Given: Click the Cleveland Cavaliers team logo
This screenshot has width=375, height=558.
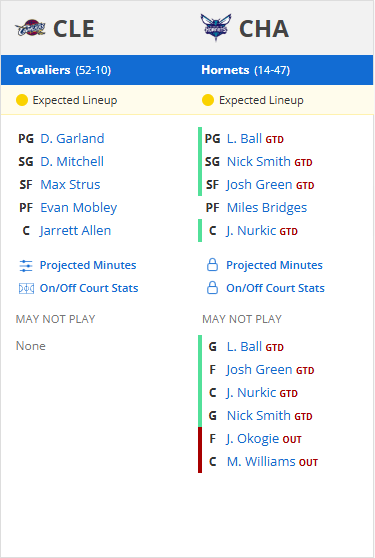Looking at the screenshot, I should (30, 28).
